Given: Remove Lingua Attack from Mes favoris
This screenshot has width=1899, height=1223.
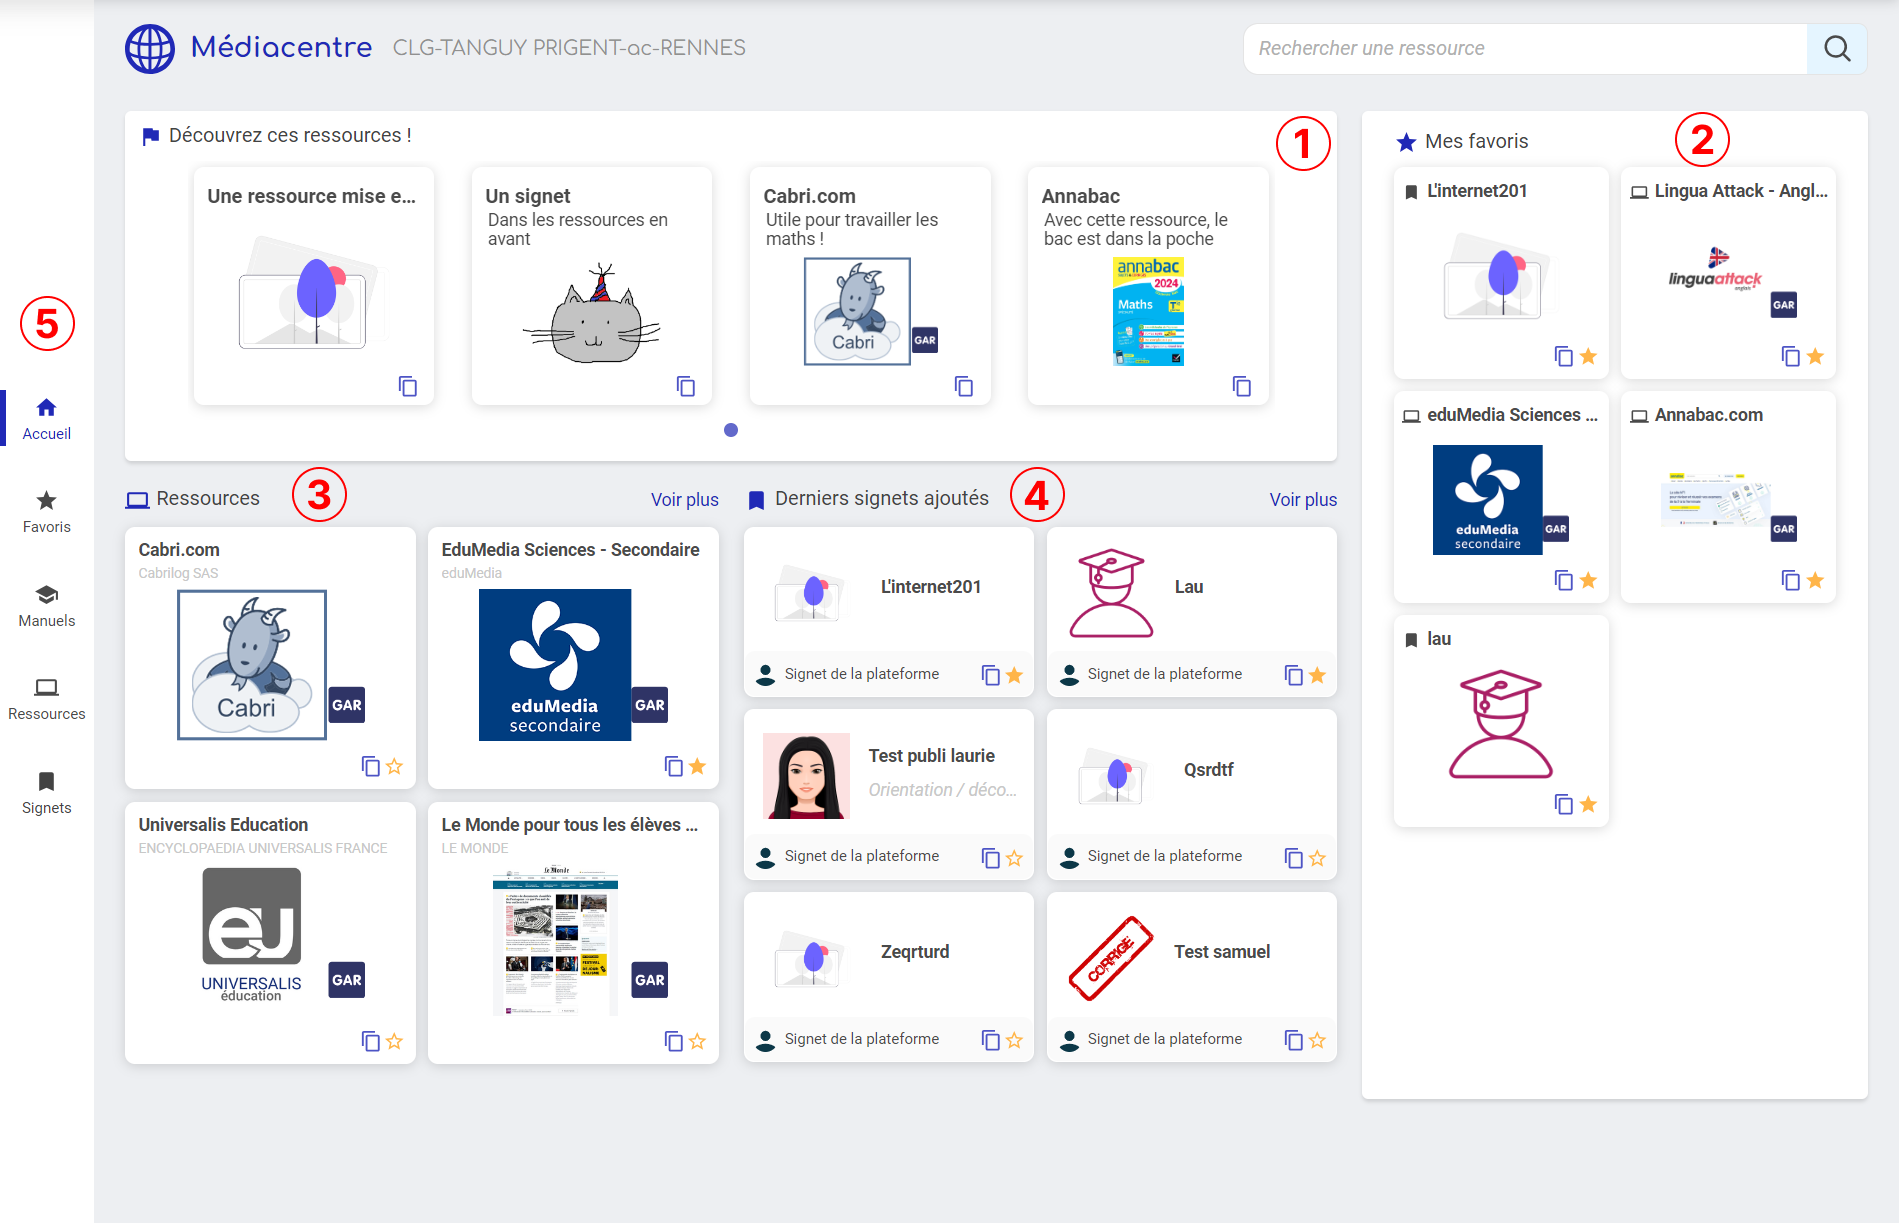Looking at the screenshot, I should pos(1816,356).
